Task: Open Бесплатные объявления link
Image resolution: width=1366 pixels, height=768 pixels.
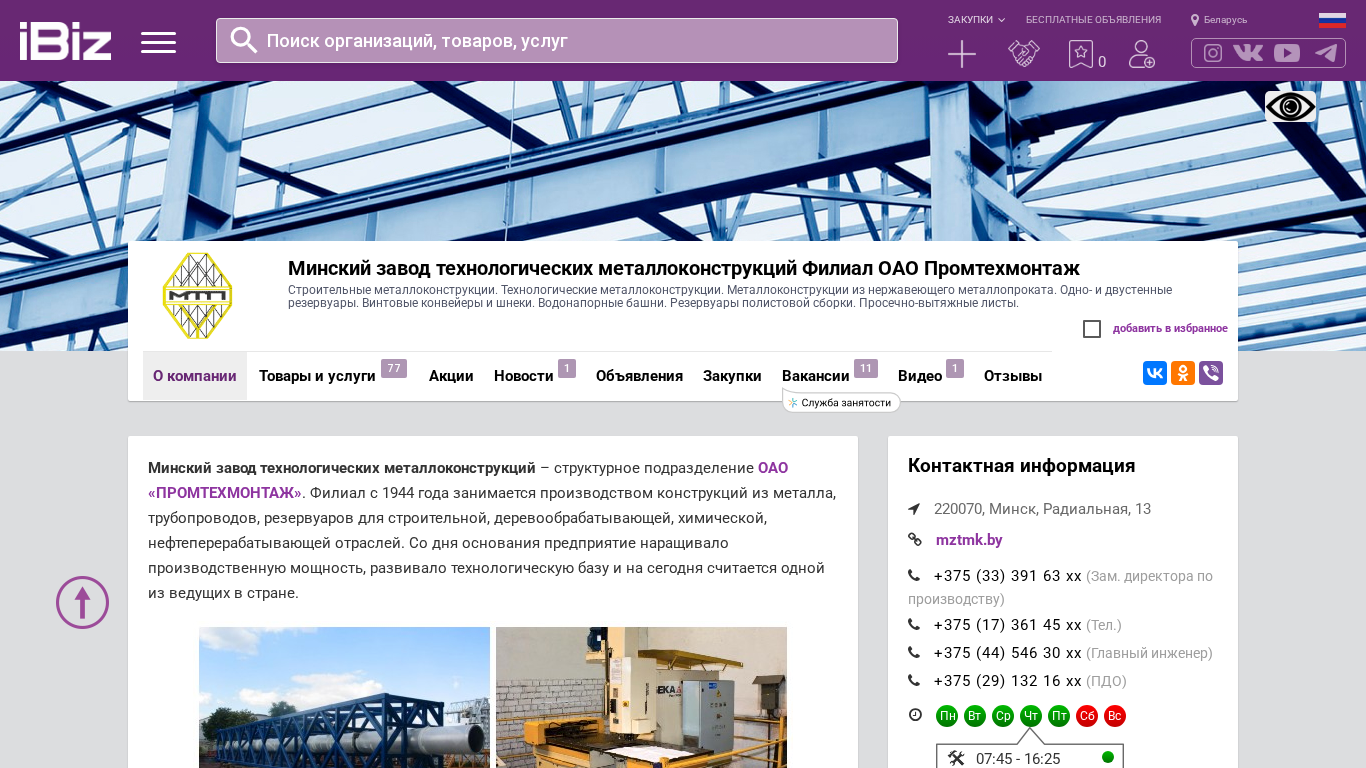Action: [x=1093, y=20]
